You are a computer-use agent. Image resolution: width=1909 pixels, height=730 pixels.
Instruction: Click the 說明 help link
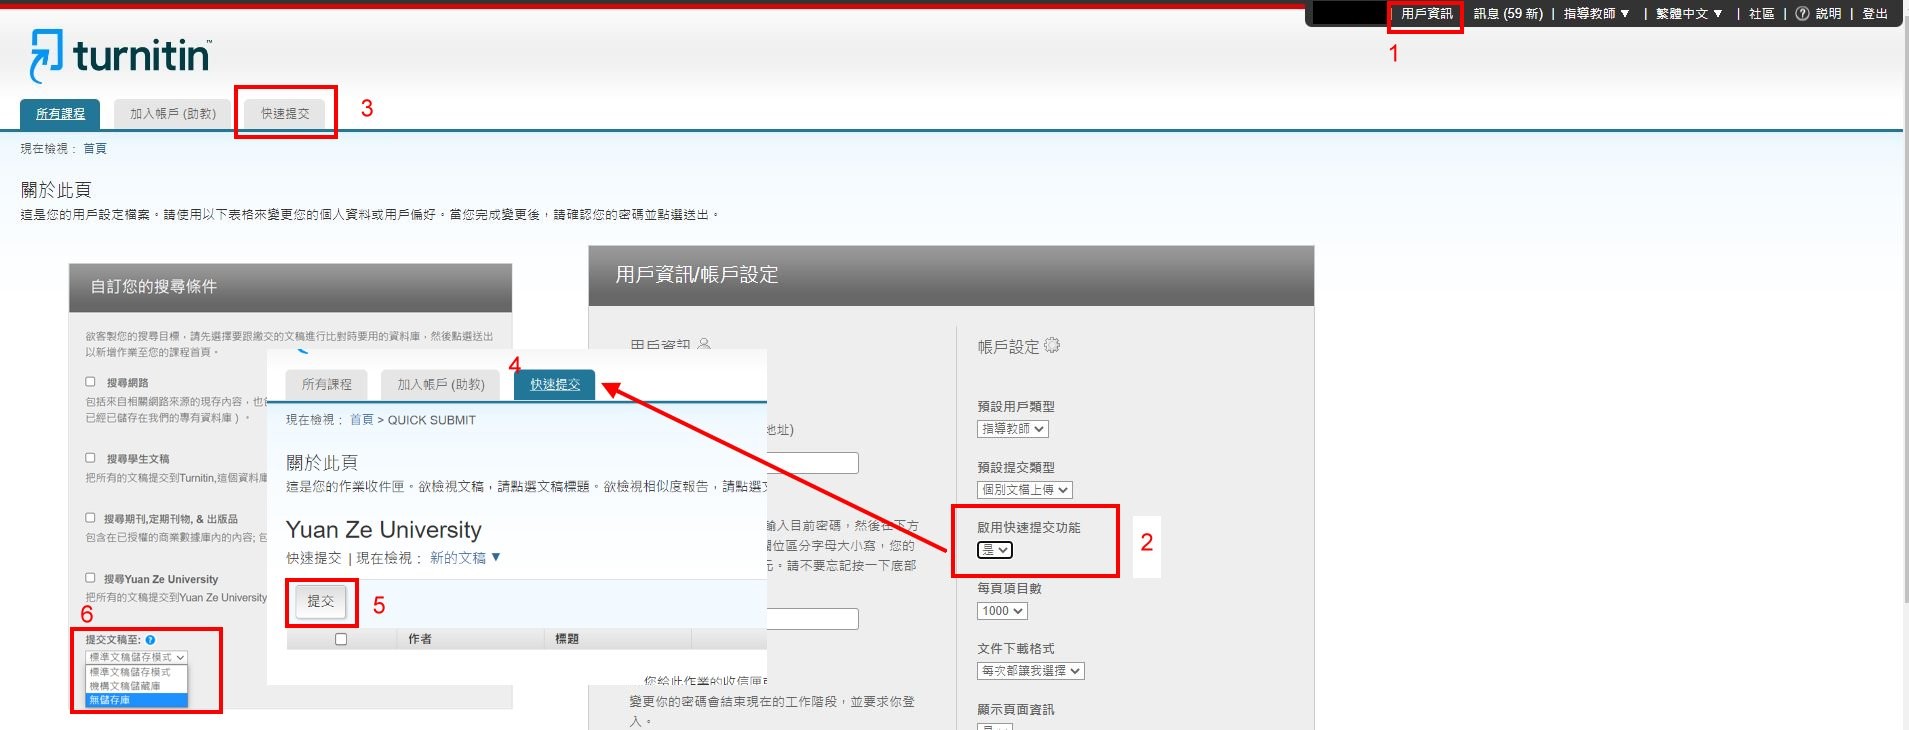[x=1828, y=13]
